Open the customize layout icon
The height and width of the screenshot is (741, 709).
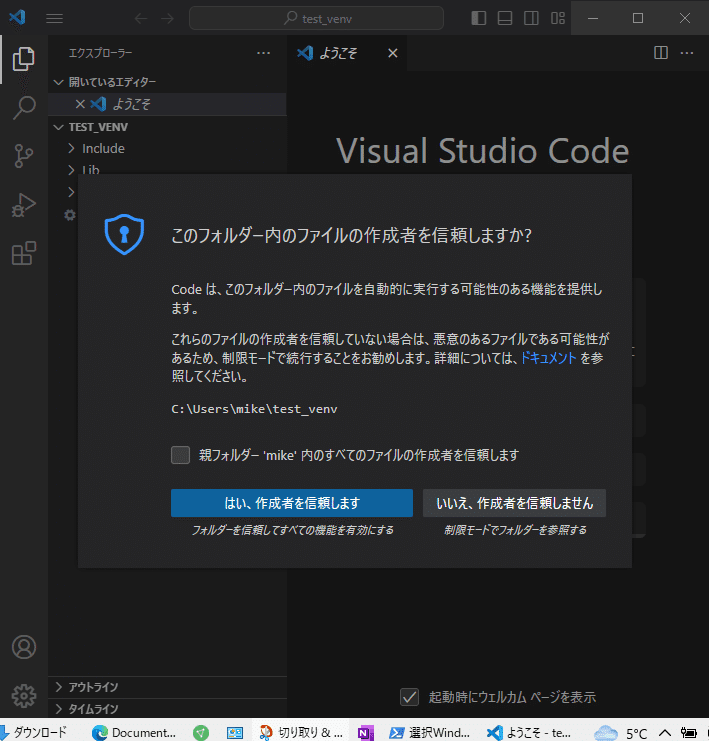tap(558, 18)
